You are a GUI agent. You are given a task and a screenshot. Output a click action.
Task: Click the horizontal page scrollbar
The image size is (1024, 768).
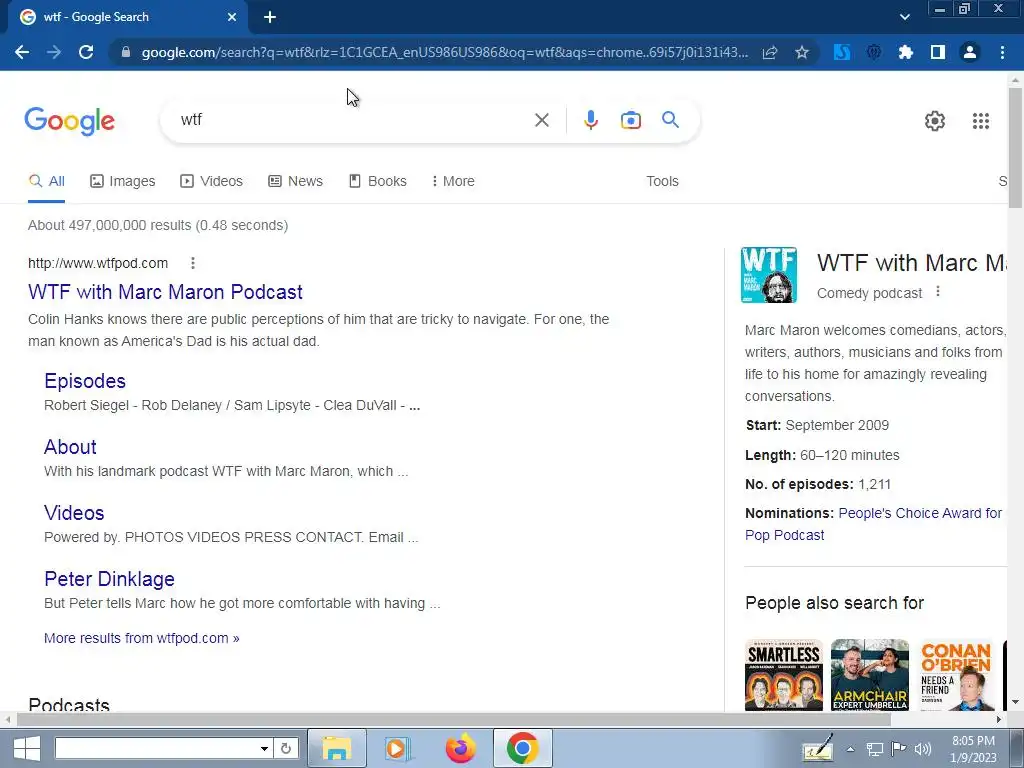[454, 719]
